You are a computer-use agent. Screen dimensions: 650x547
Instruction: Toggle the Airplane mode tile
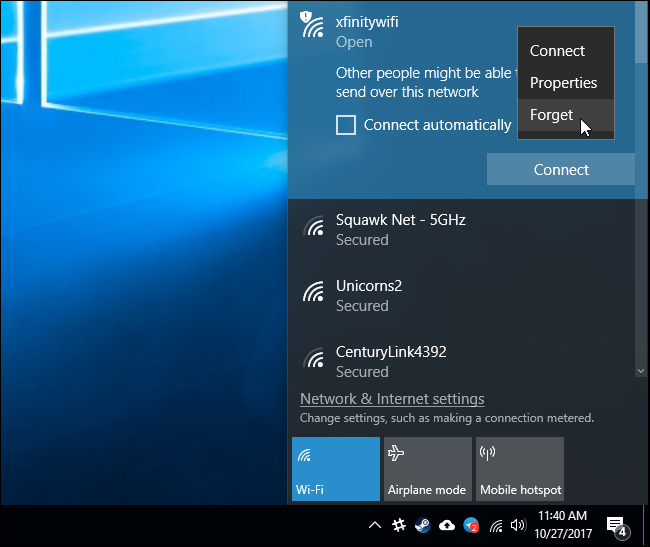[x=427, y=468]
